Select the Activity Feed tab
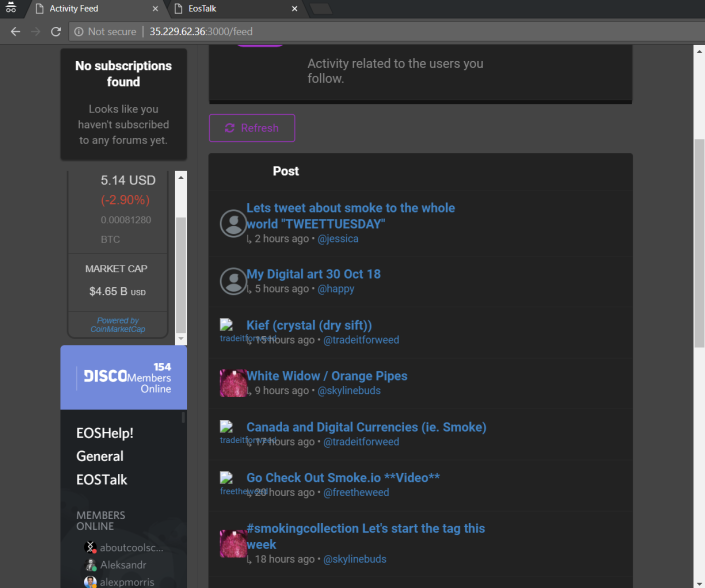Screen dimensions: 705x588 (74, 9)
